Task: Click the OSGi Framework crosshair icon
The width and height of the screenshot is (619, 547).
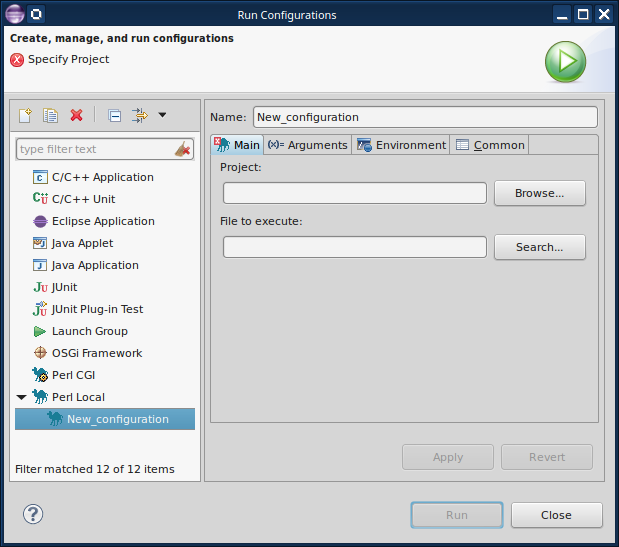Action: click(x=40, y=353)
